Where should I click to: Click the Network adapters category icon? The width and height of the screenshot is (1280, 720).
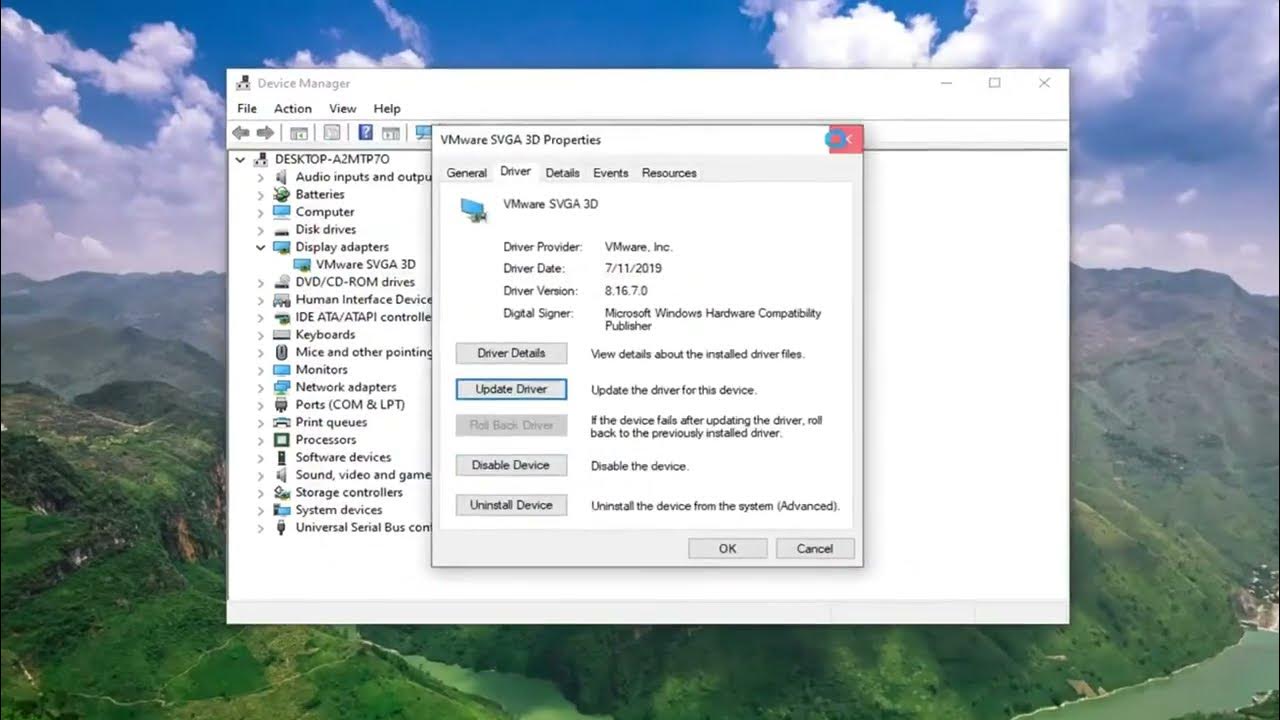[282, 387]
